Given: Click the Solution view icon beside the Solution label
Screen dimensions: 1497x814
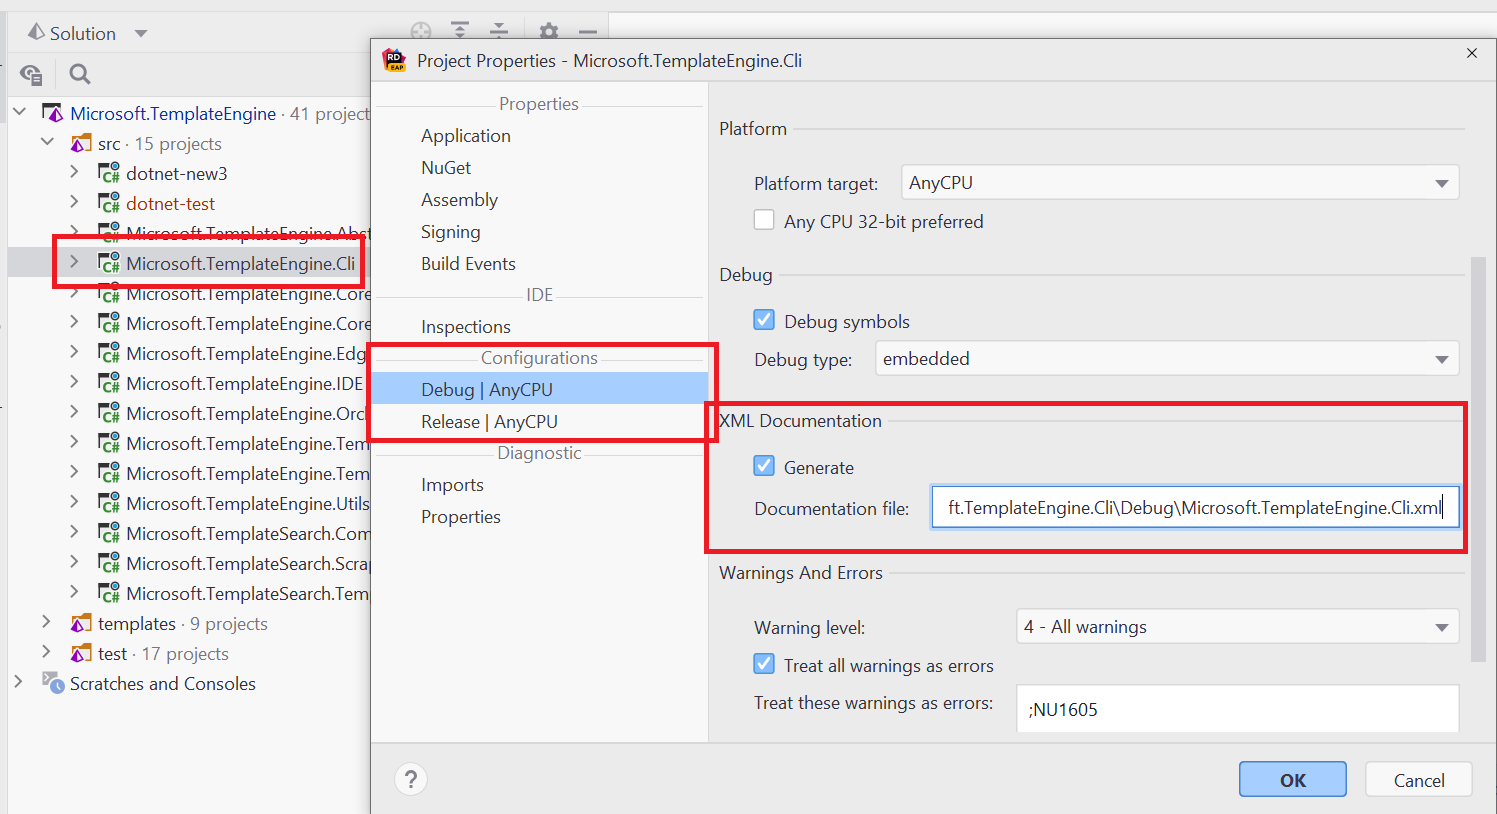Looking at the screenshot, I should [36, 33].
